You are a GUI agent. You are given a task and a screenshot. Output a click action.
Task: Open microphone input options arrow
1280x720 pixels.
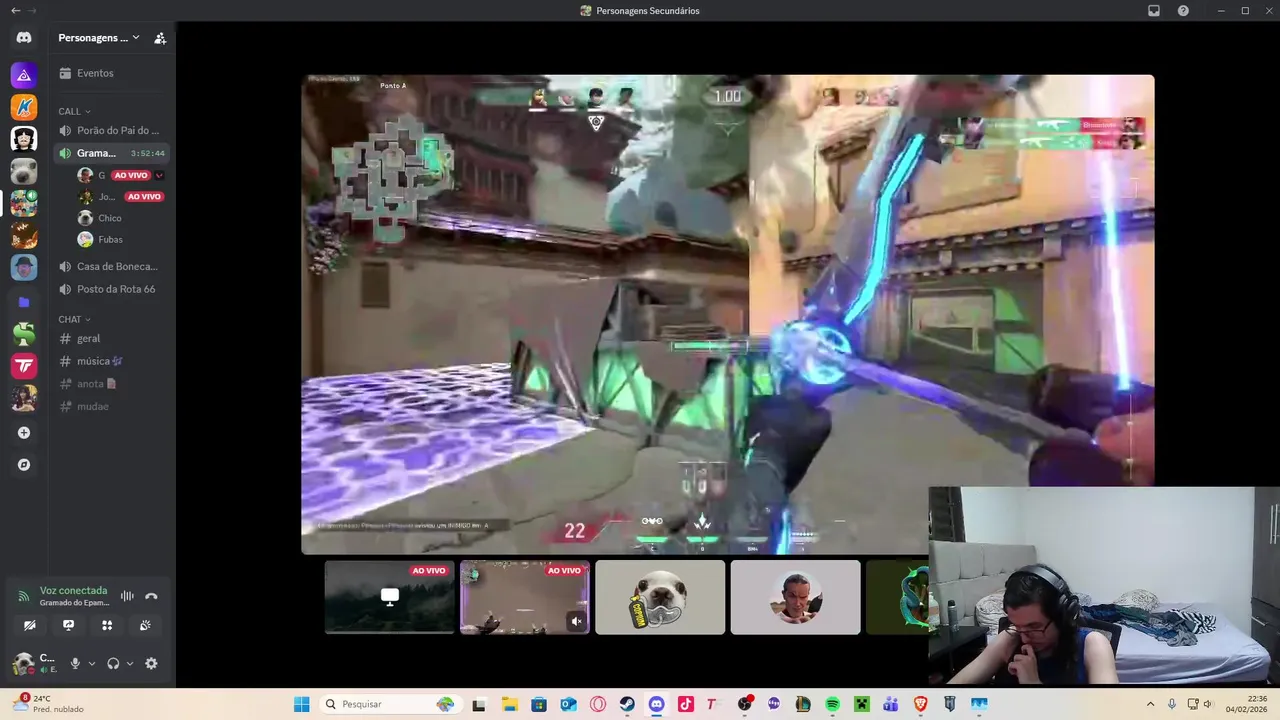pyautogui.click(x=91, y=663)
